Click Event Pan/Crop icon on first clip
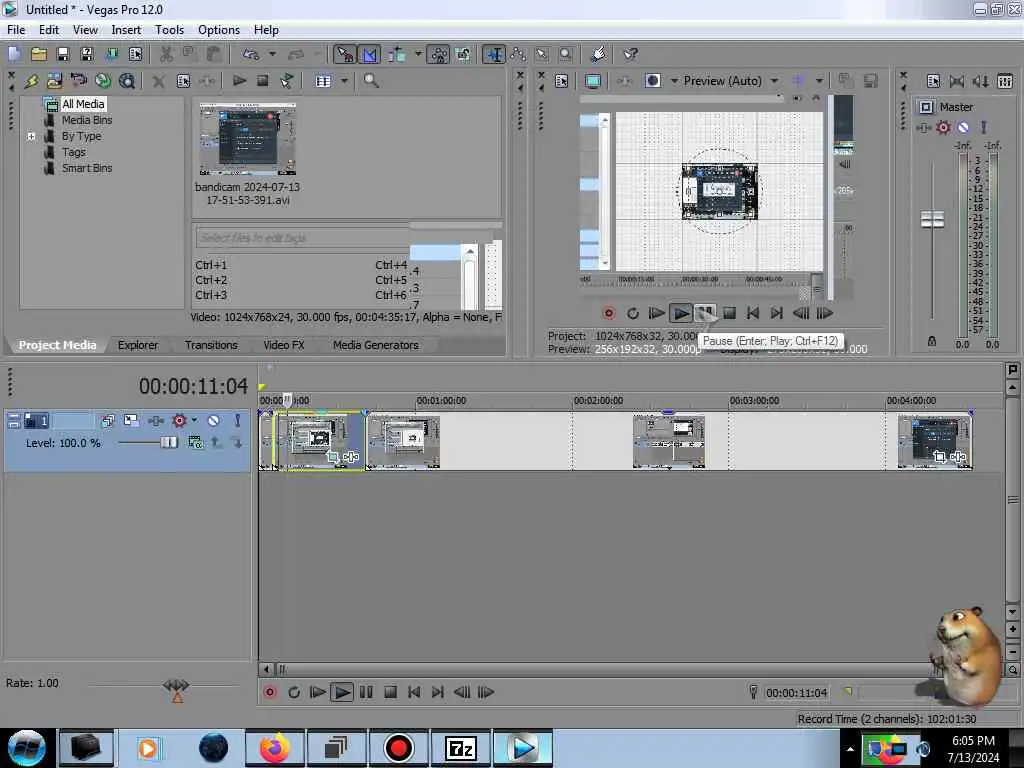 click(333, 457)
